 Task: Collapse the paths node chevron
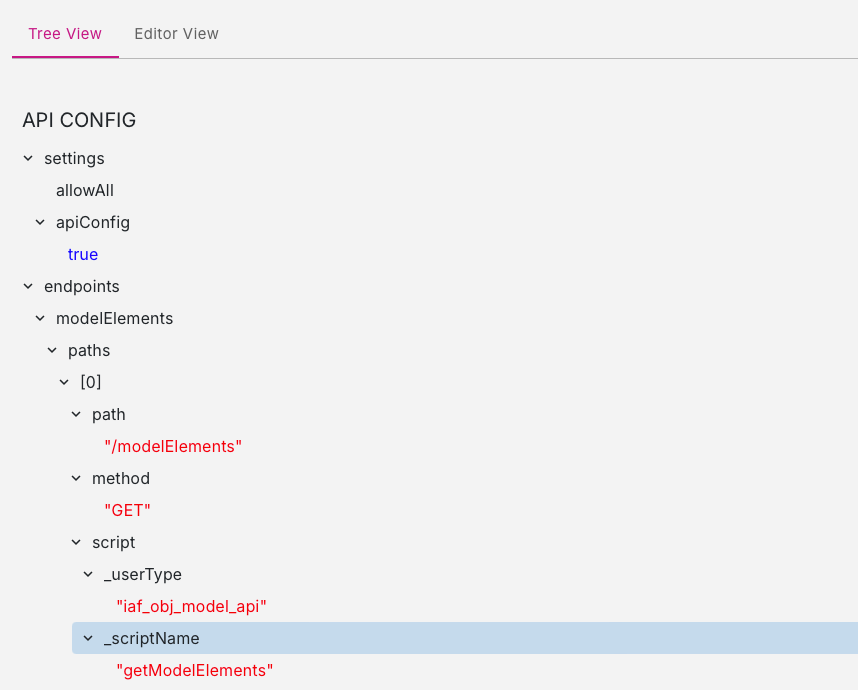[x=52, y=350]
